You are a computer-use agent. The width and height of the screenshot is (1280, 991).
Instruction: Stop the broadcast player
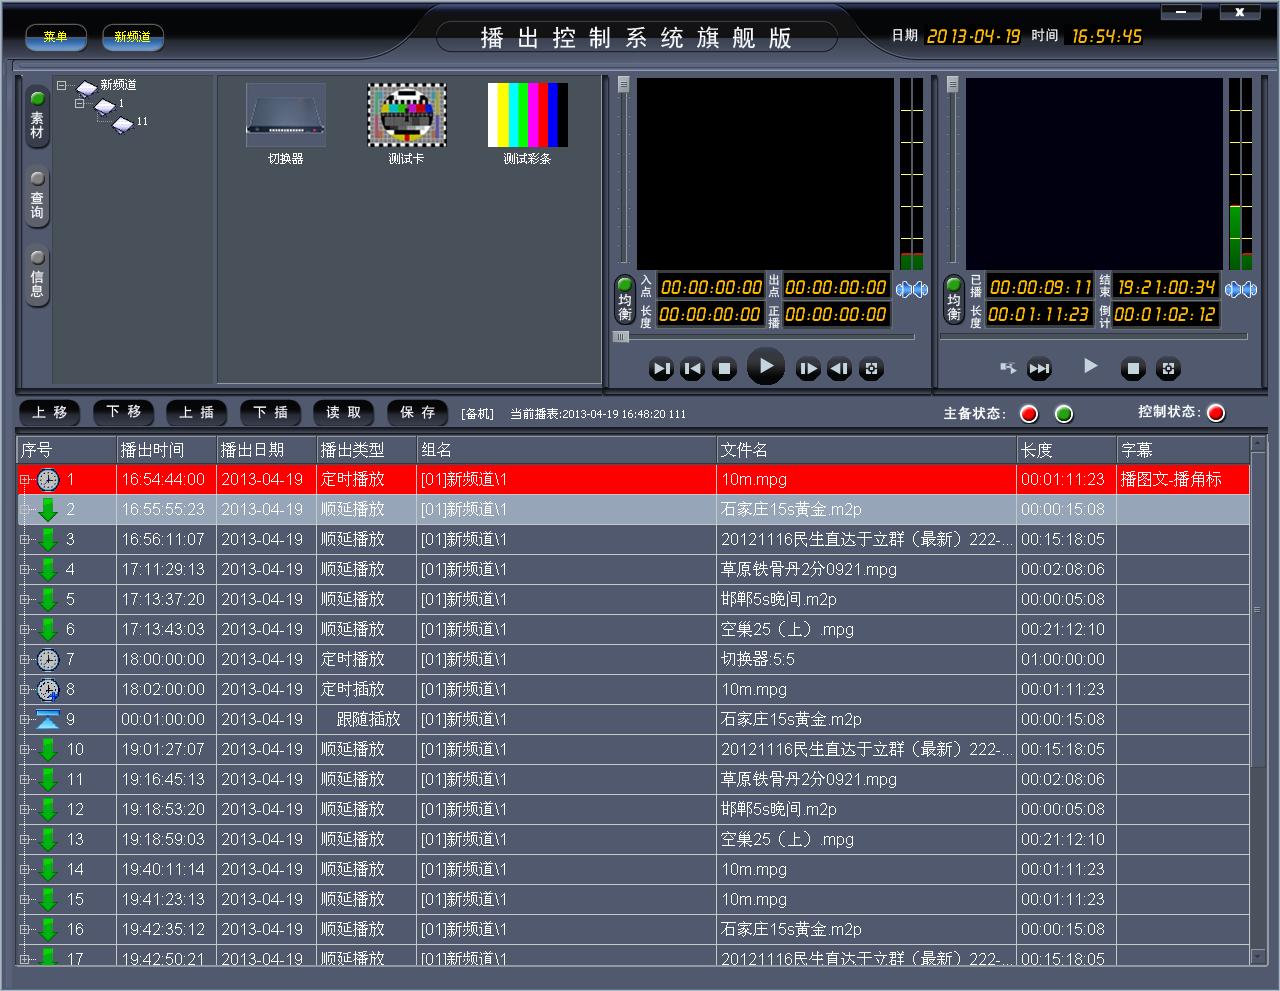1133,369
